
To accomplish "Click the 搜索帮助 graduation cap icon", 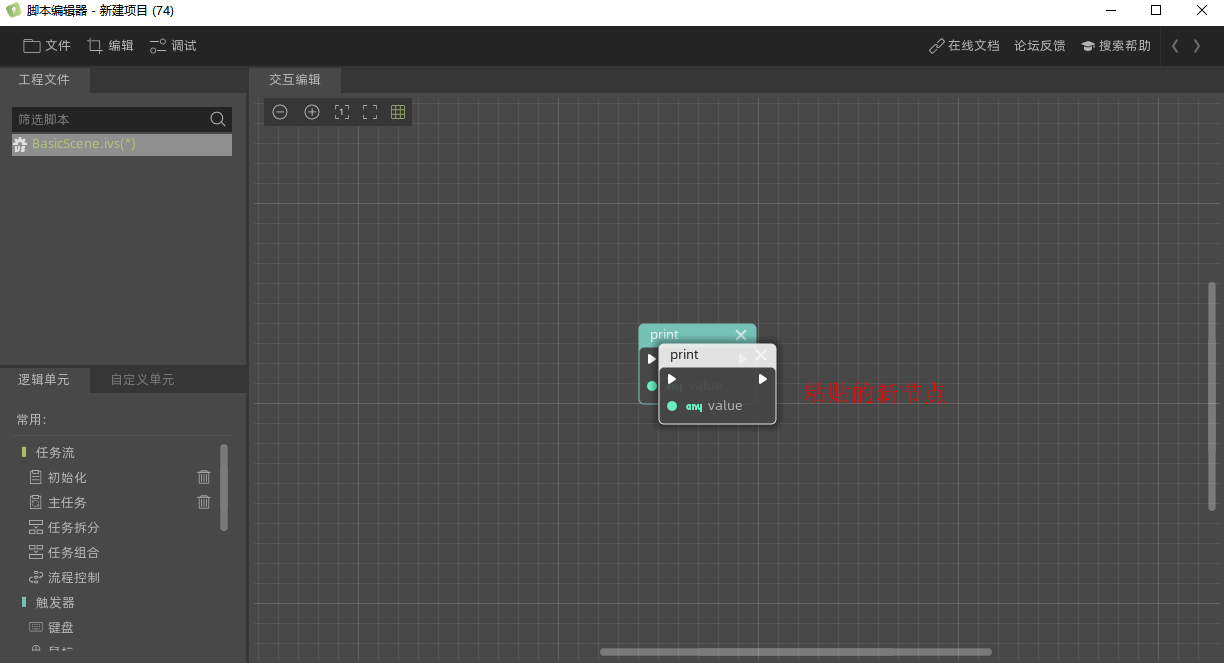I will 1088,46.
